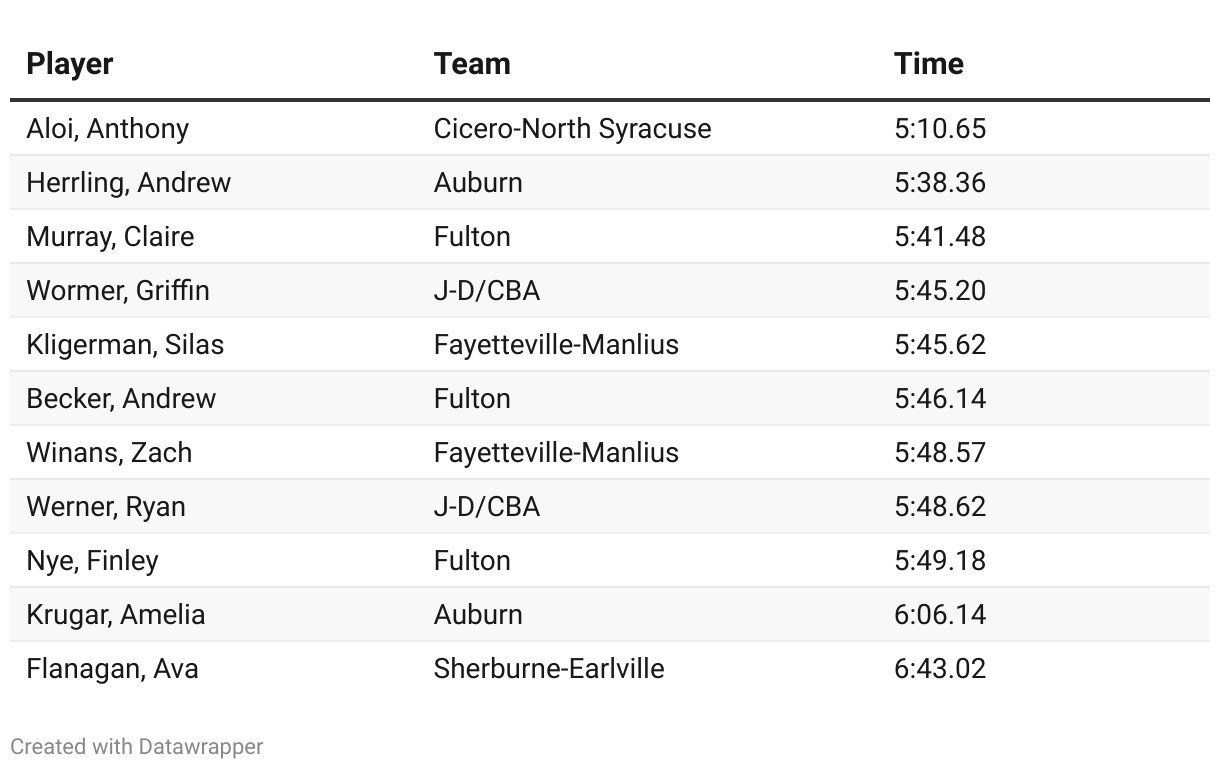Click Becker, Andrew in the list

[121, 399]
